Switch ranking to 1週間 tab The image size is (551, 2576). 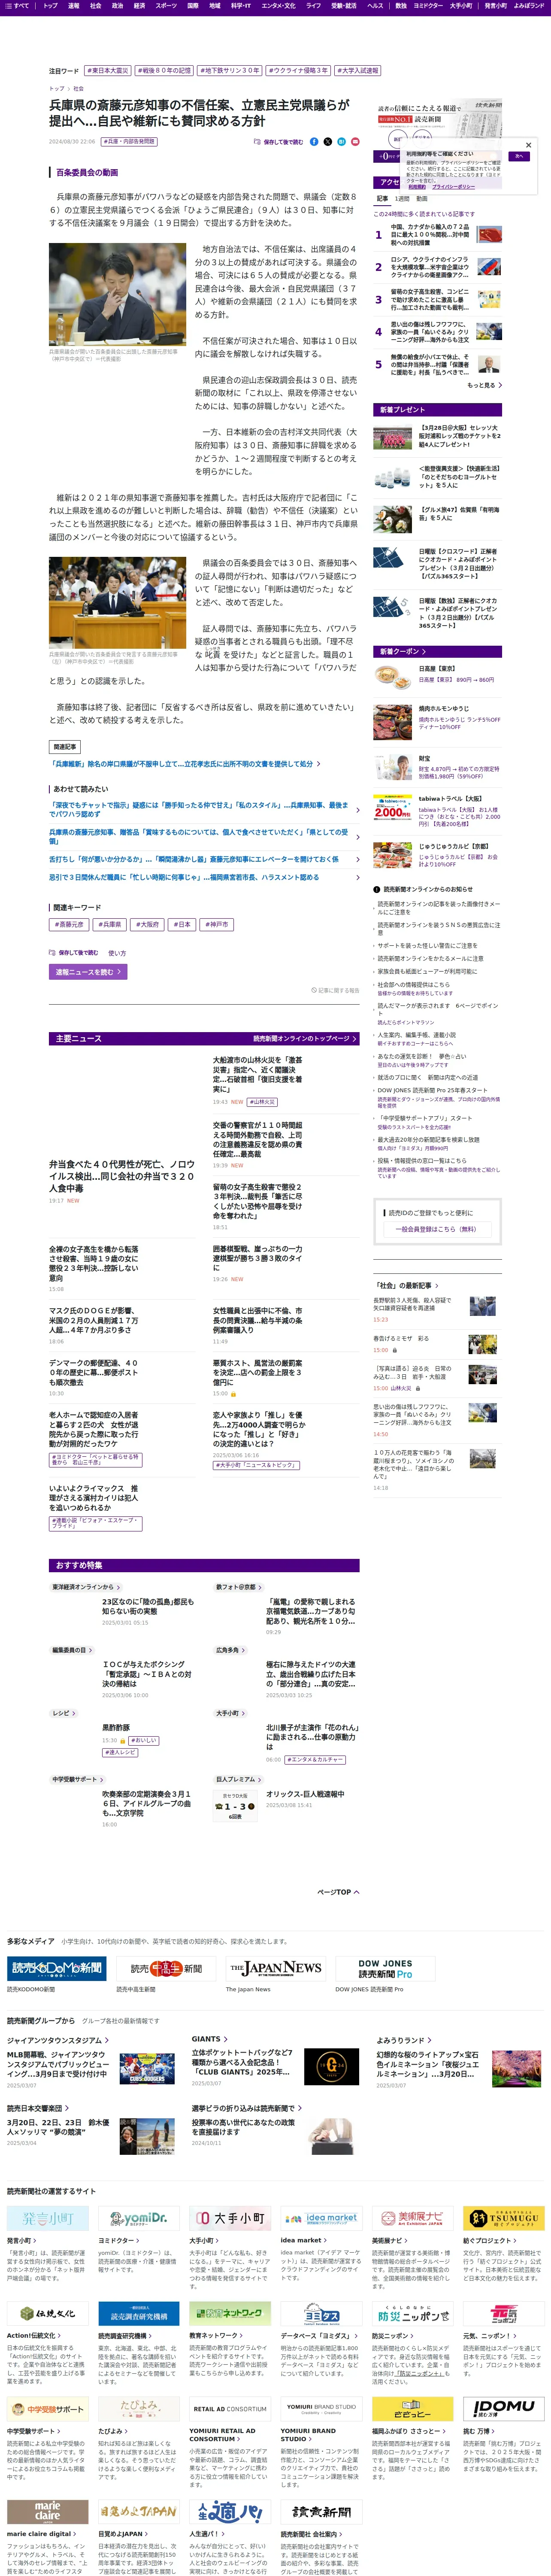pos(402,199)
